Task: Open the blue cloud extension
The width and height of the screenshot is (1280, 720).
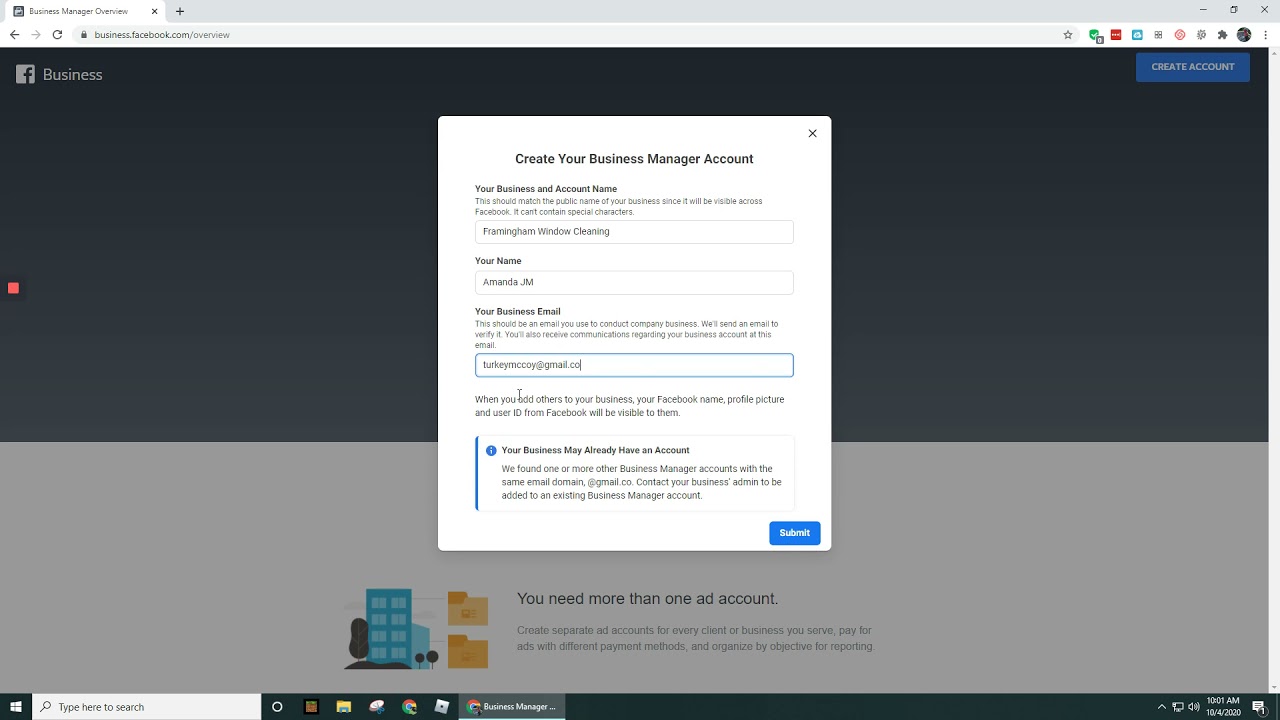Action: 1137,35
